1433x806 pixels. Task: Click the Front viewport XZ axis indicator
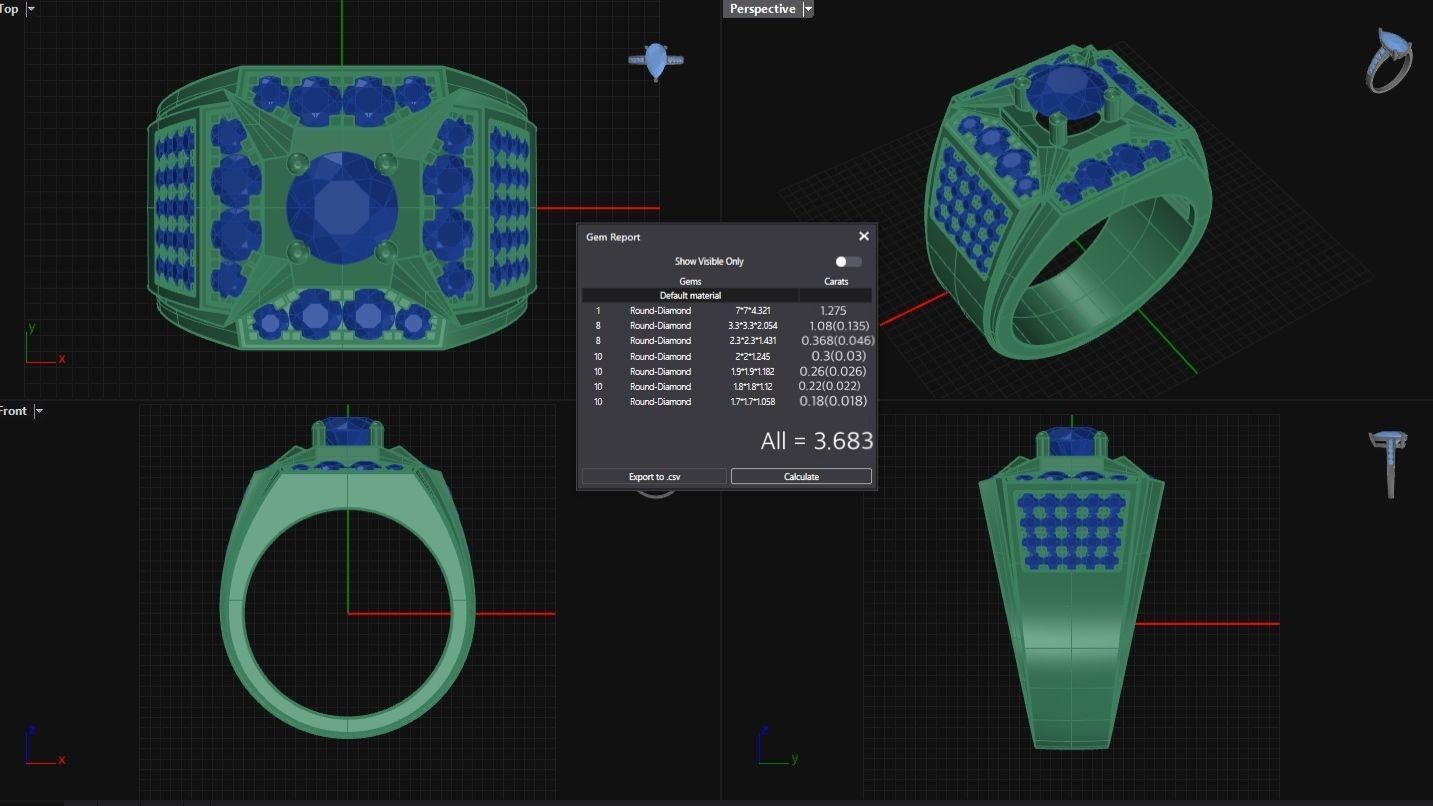[45, 746]
